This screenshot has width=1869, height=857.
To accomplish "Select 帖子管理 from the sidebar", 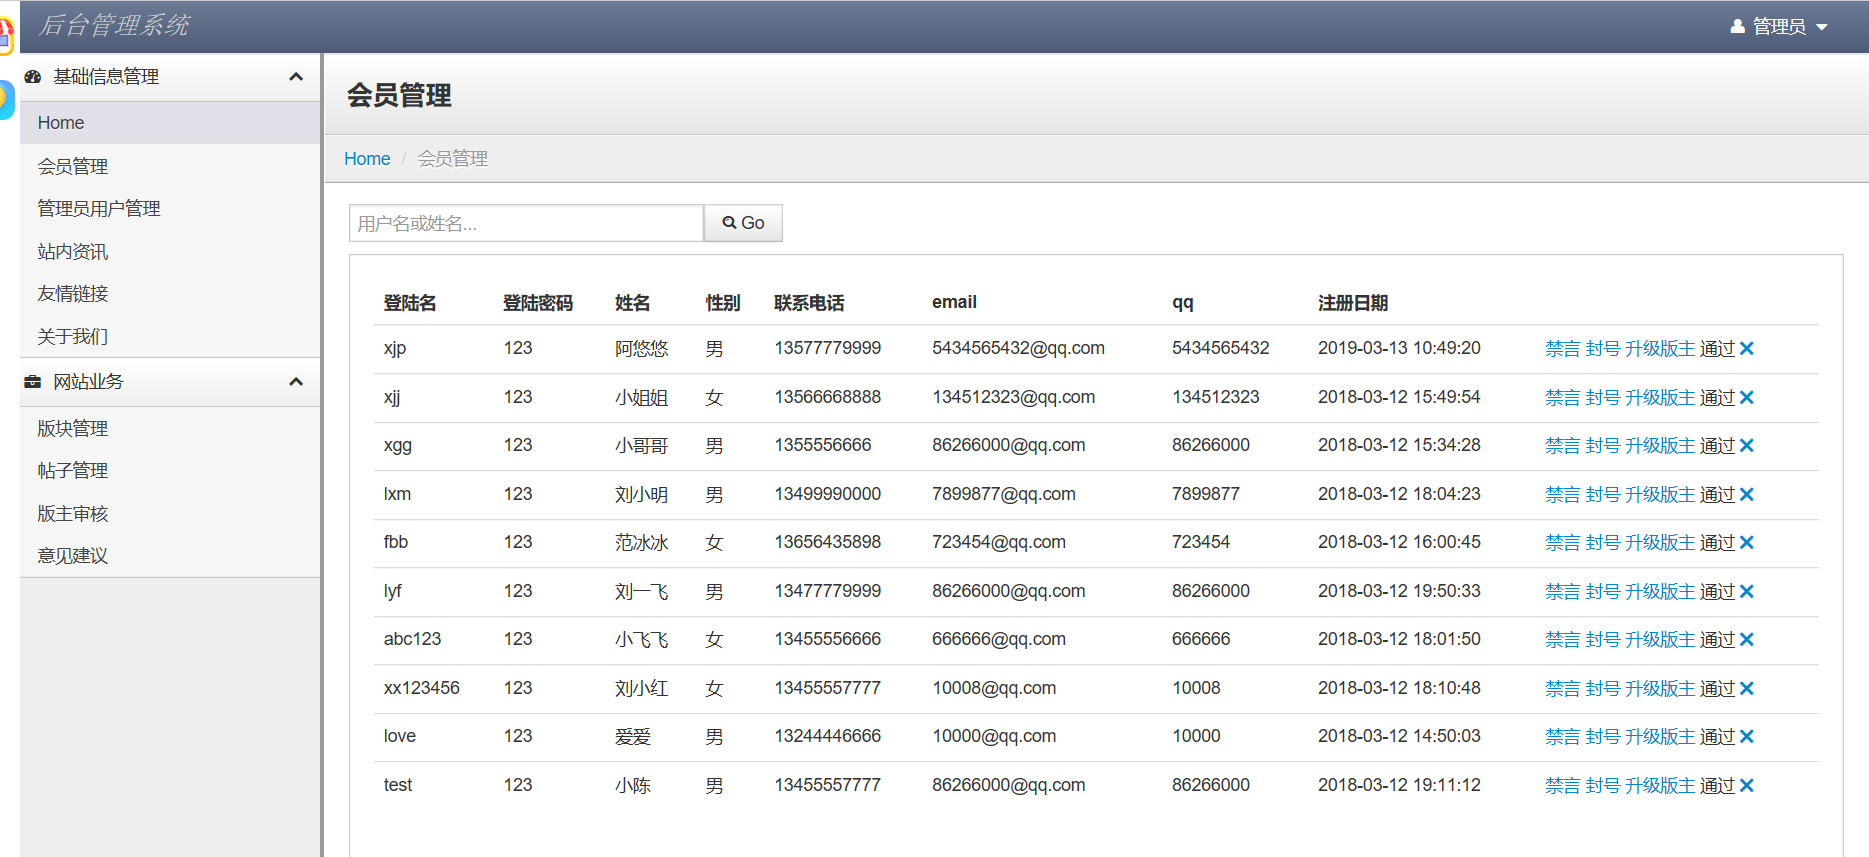I will tap(73, 471).
